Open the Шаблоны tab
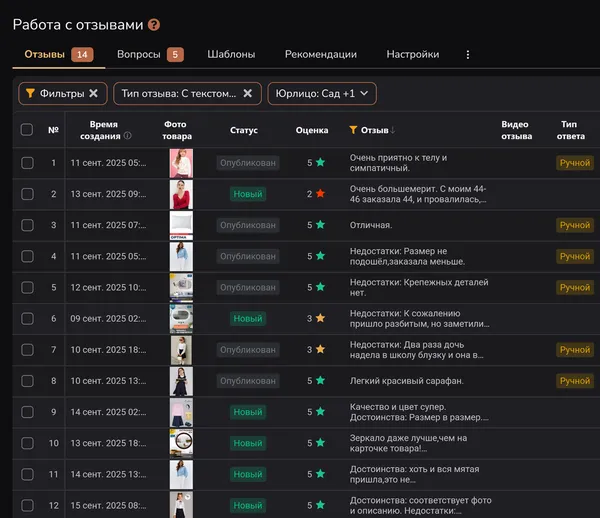 [x=231, y=55]
